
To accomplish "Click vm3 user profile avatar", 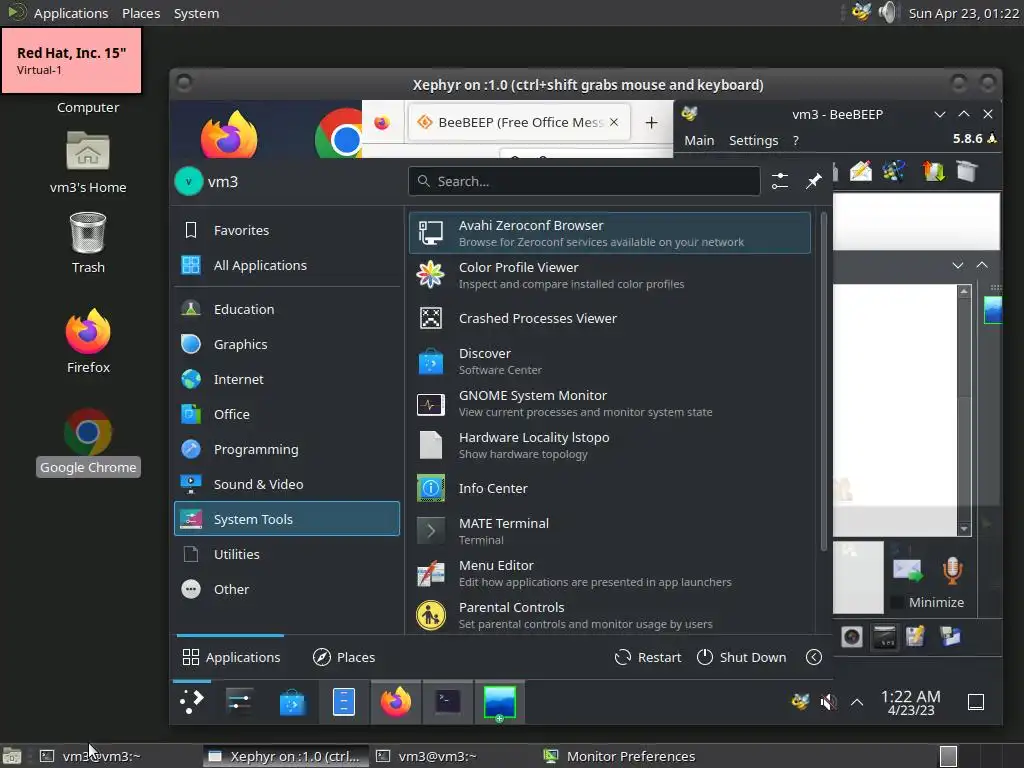I will (189, 182).
